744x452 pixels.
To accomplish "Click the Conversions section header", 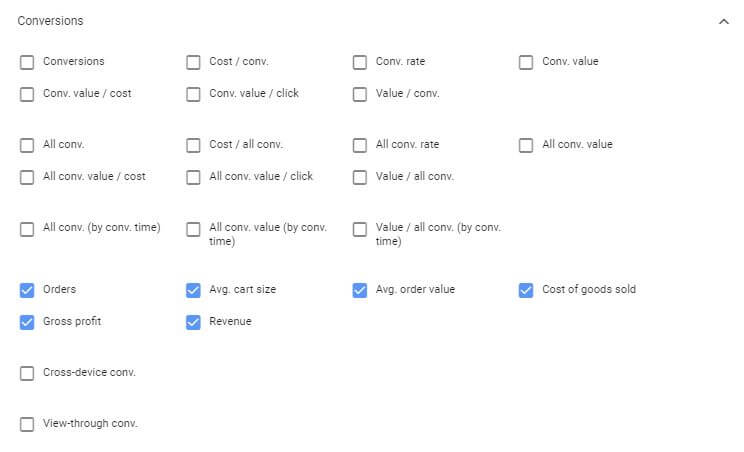I will click(51, 21).
